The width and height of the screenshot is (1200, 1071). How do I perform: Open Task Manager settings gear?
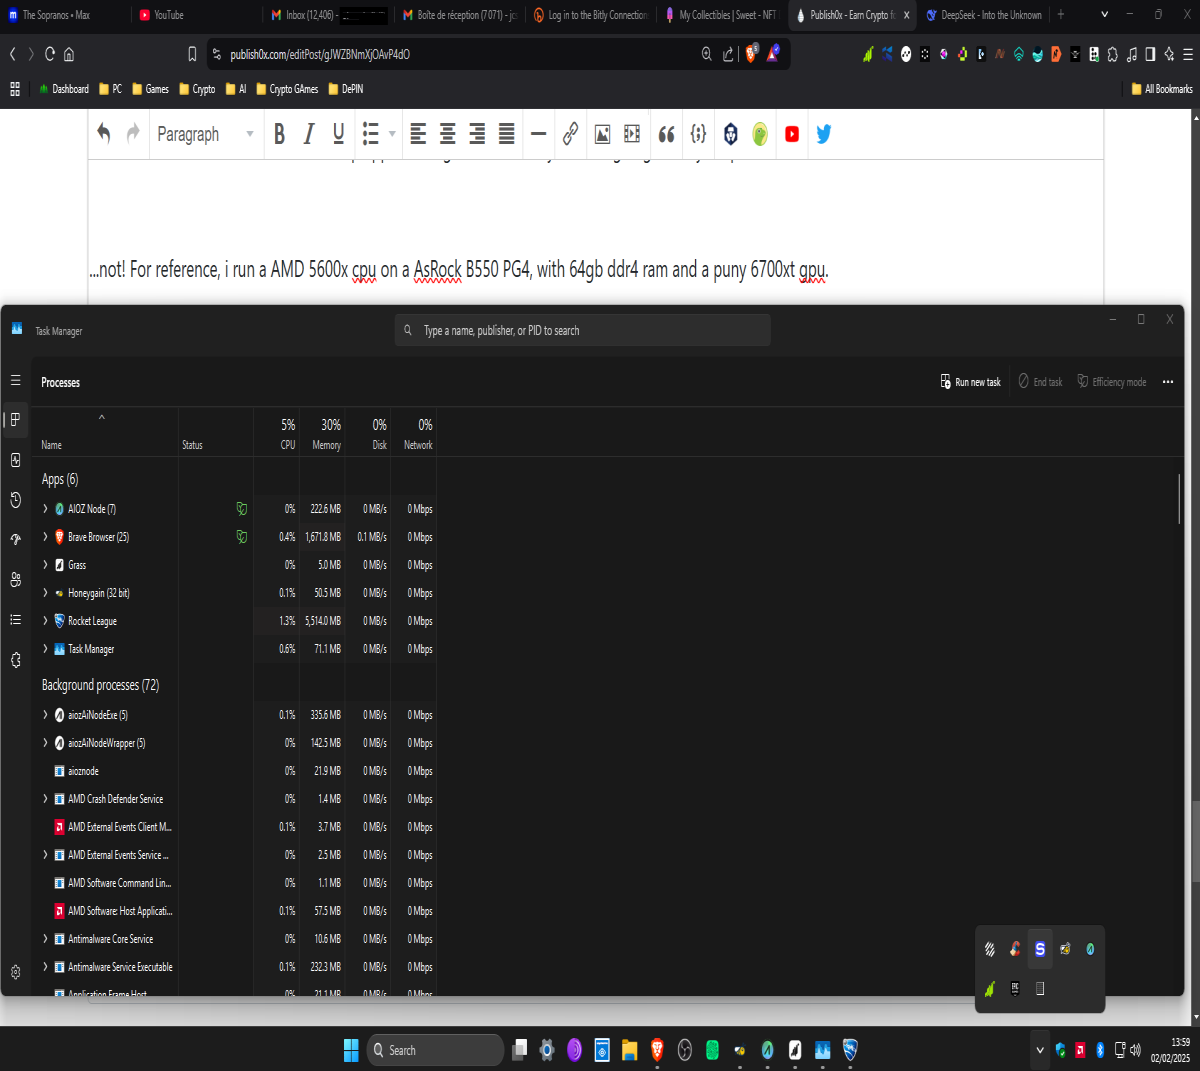point(15,972)
